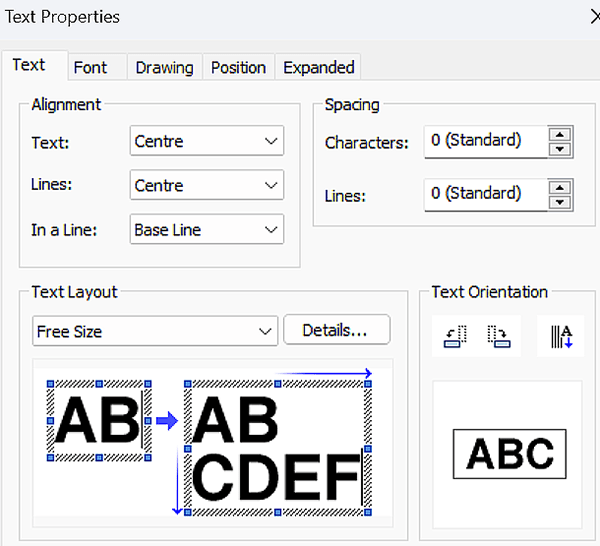The image size is (600, 546).
Task: Switch to the Font tab
Action: [x=90, y=67]
